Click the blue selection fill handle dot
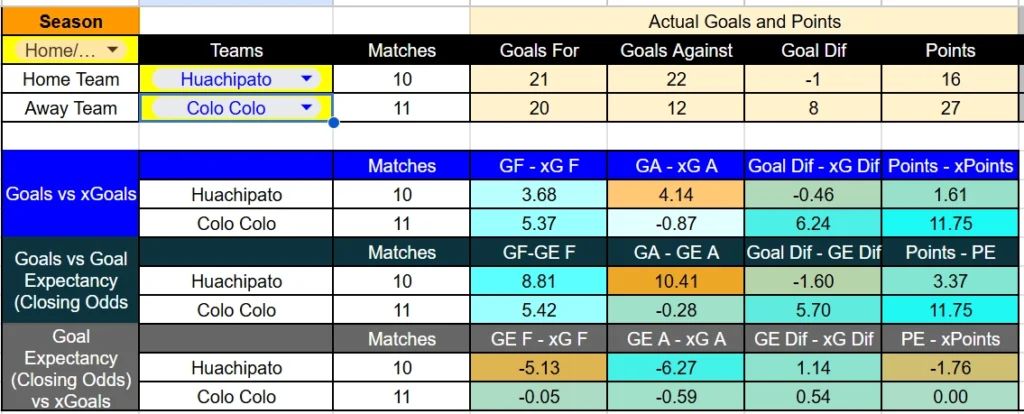This screenshot has height=414, width=1024. pos(334,122)
